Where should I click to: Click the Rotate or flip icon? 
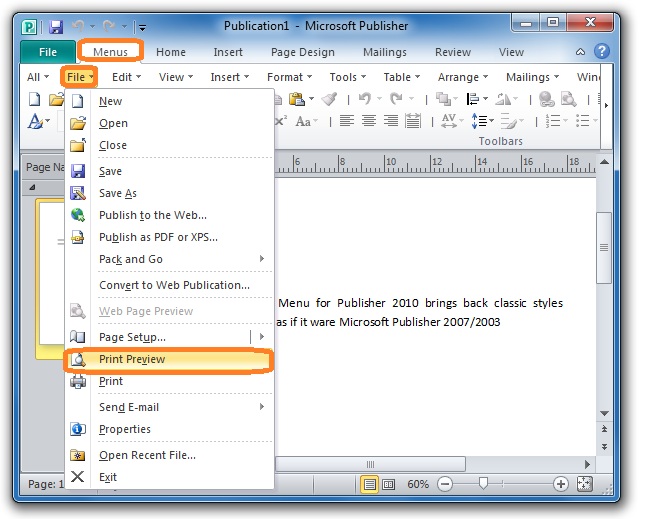503,99
